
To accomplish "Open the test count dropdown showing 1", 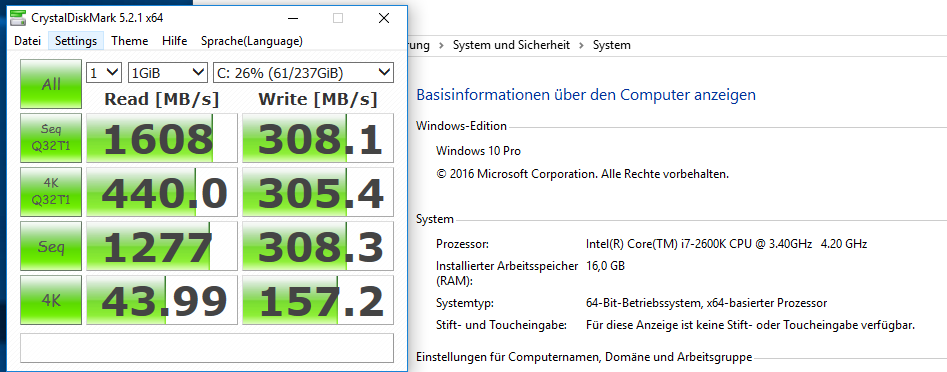I will click(x=104, y=73).
